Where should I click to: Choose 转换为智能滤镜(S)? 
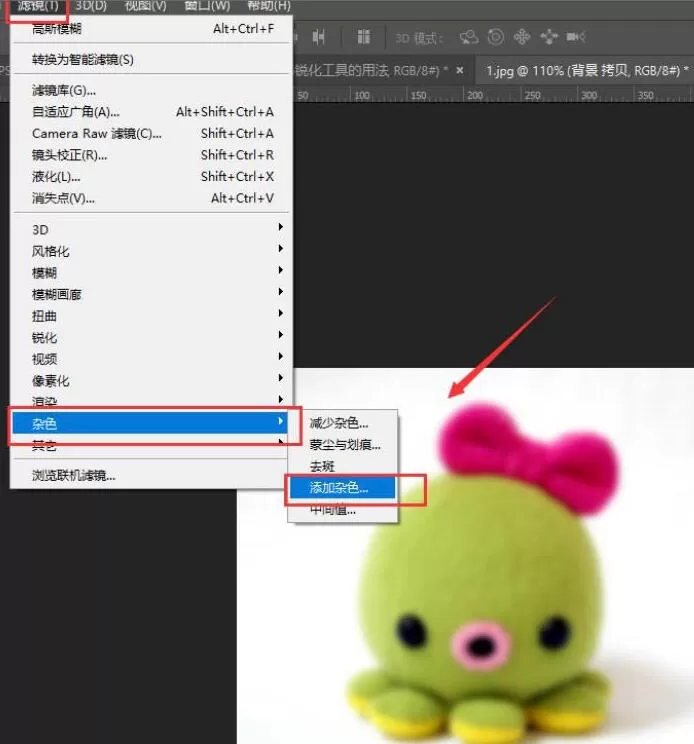(x=151, y=60)
